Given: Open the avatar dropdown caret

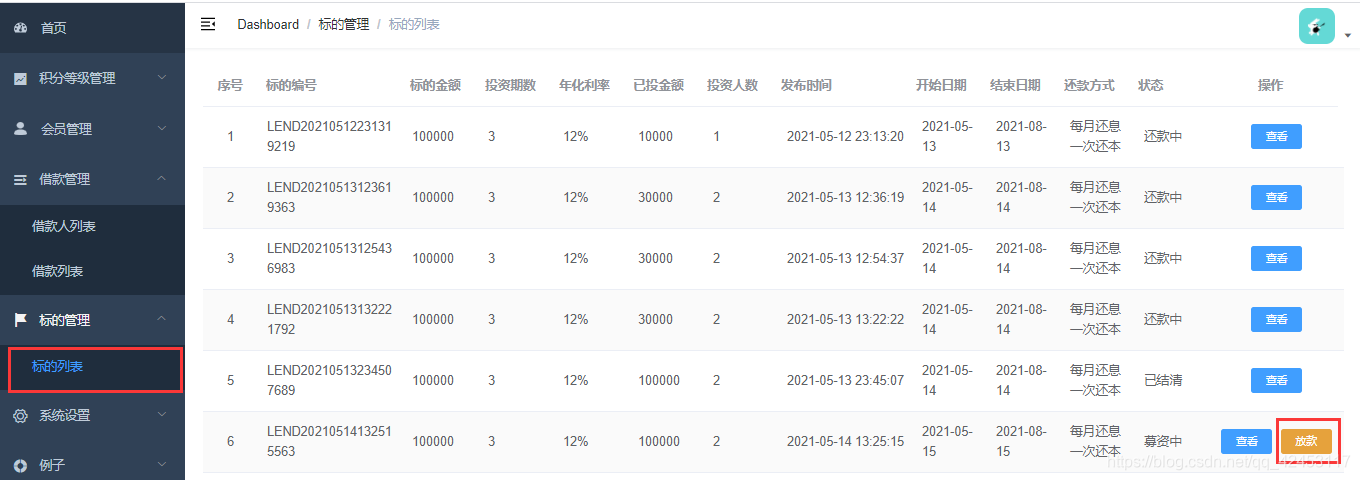Looking at the screenshot, I should 1347,35.
